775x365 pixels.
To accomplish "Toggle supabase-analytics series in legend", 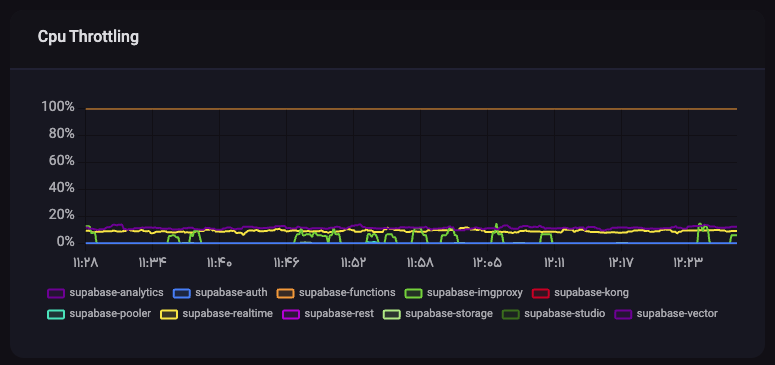I will (105, 293).
